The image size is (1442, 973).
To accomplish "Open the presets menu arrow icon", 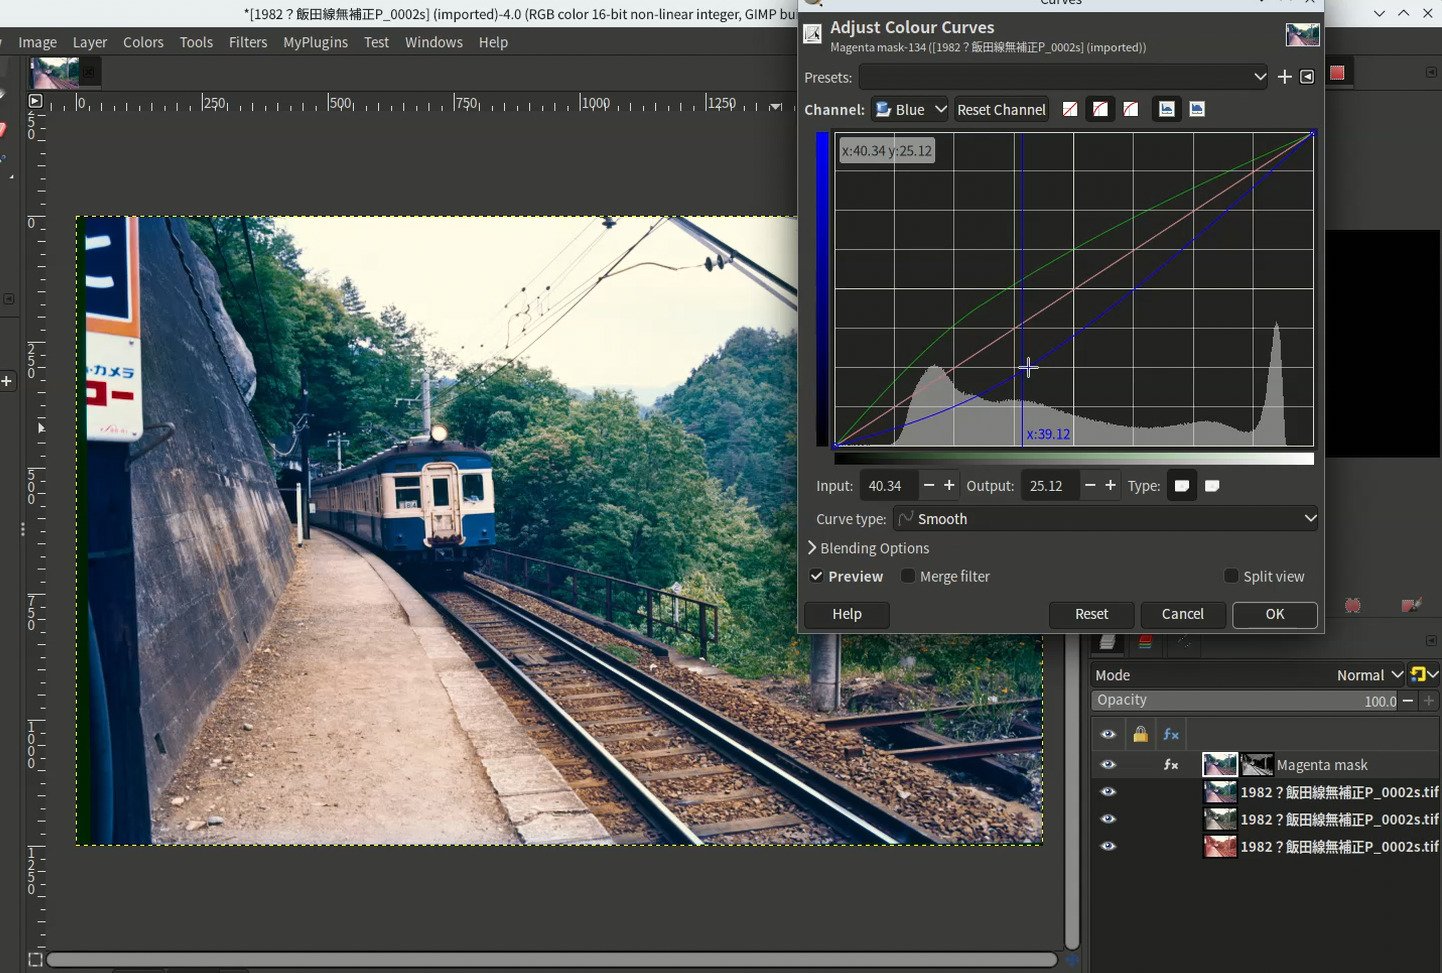I will coord(1307,77).
